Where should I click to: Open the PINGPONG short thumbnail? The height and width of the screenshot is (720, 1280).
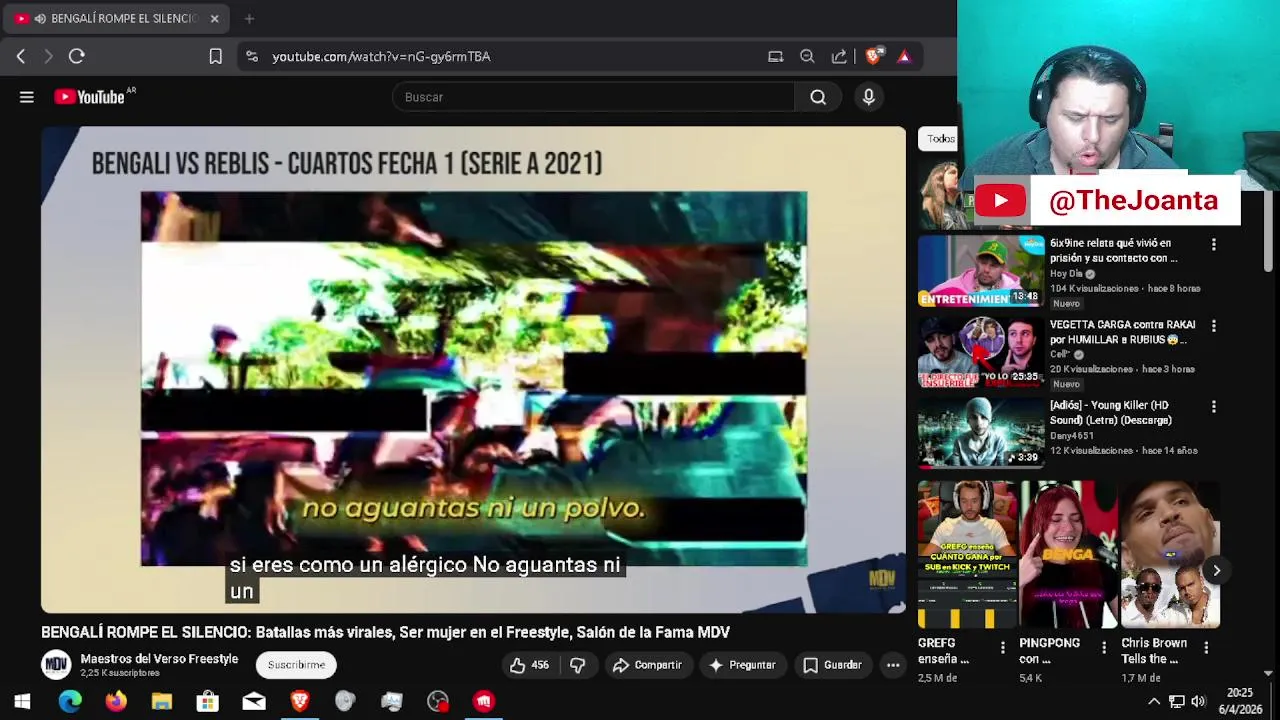point(1068,555)
